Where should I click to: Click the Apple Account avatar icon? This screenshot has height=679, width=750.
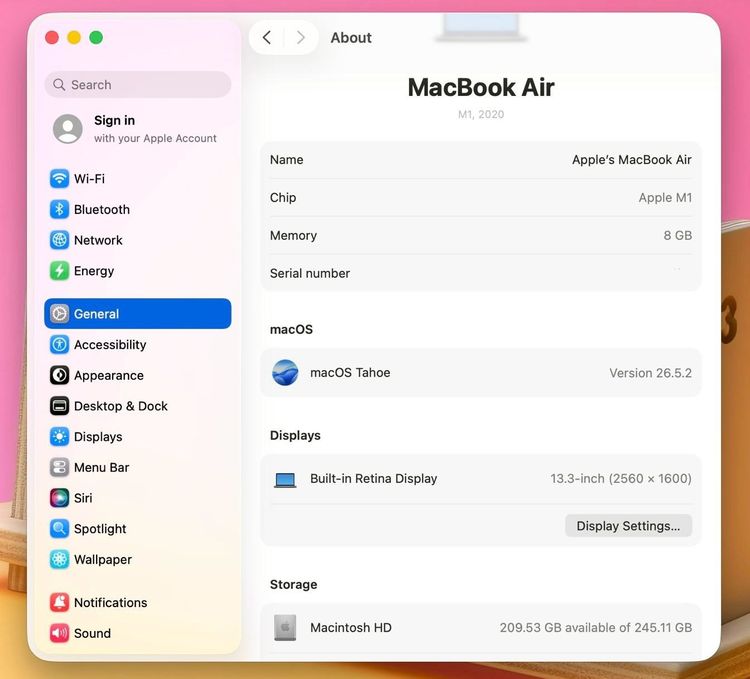(67, 129)
